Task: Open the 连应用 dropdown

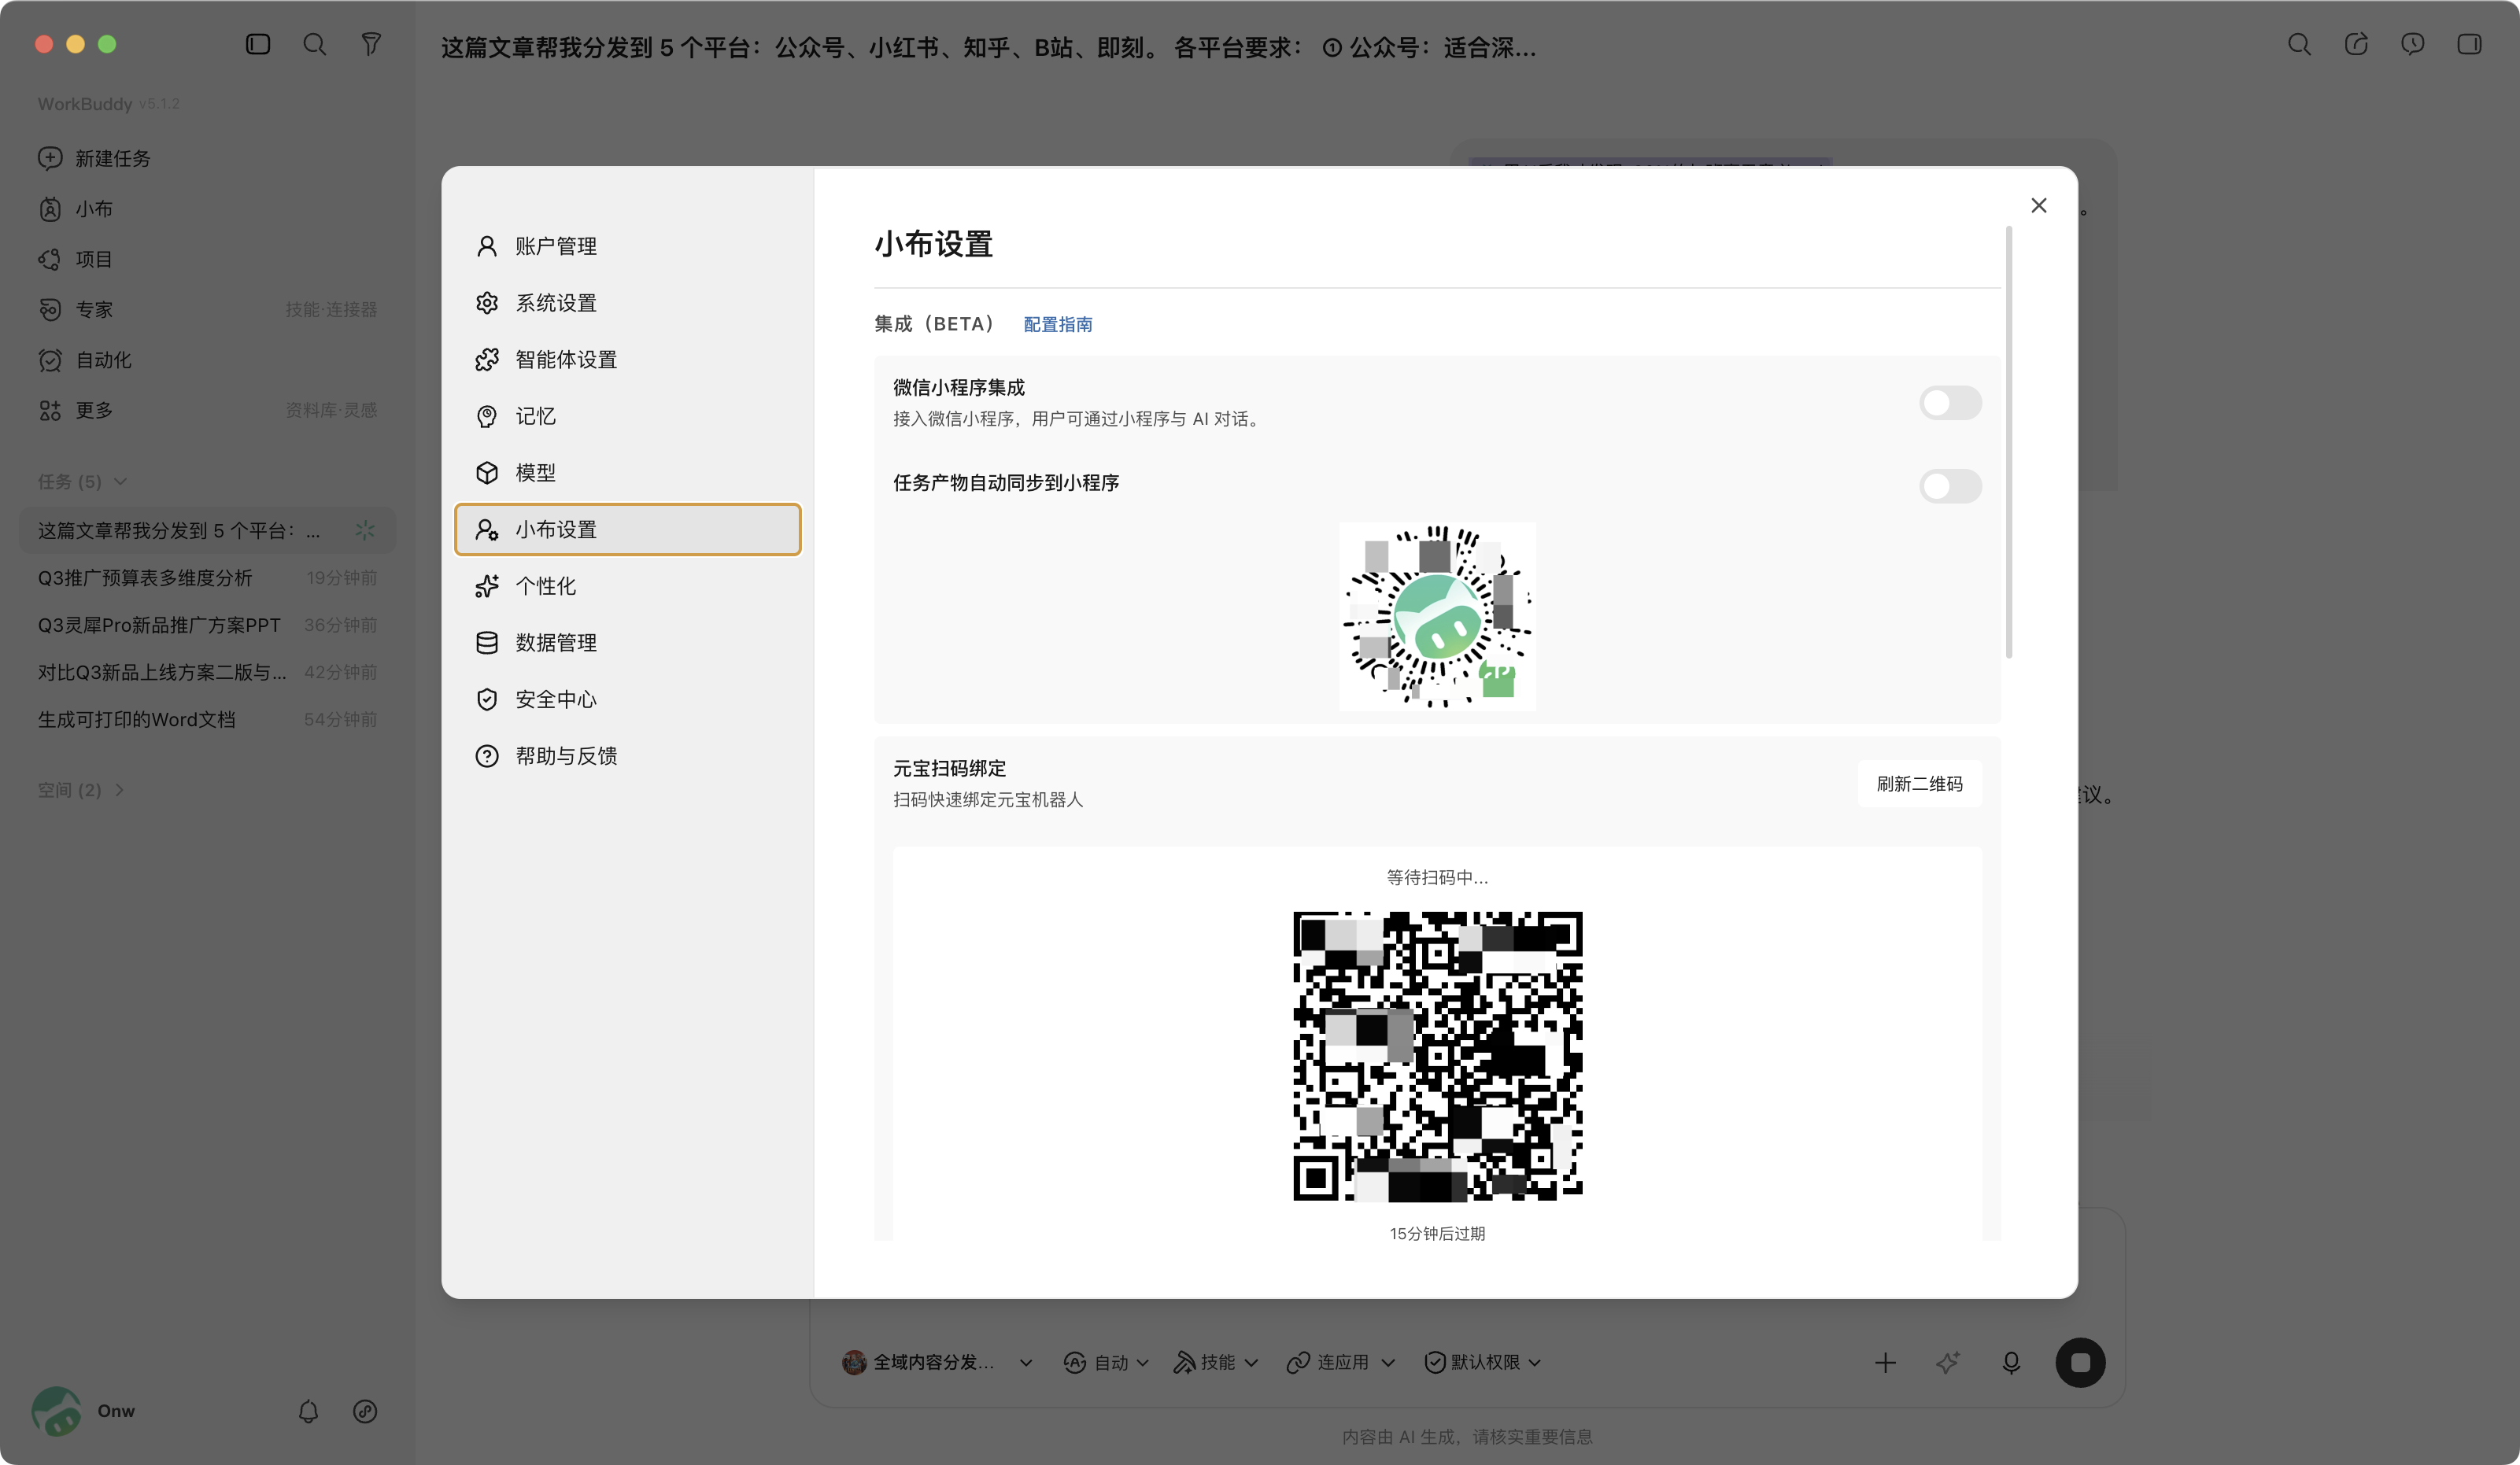Action: point(1340,1362)
